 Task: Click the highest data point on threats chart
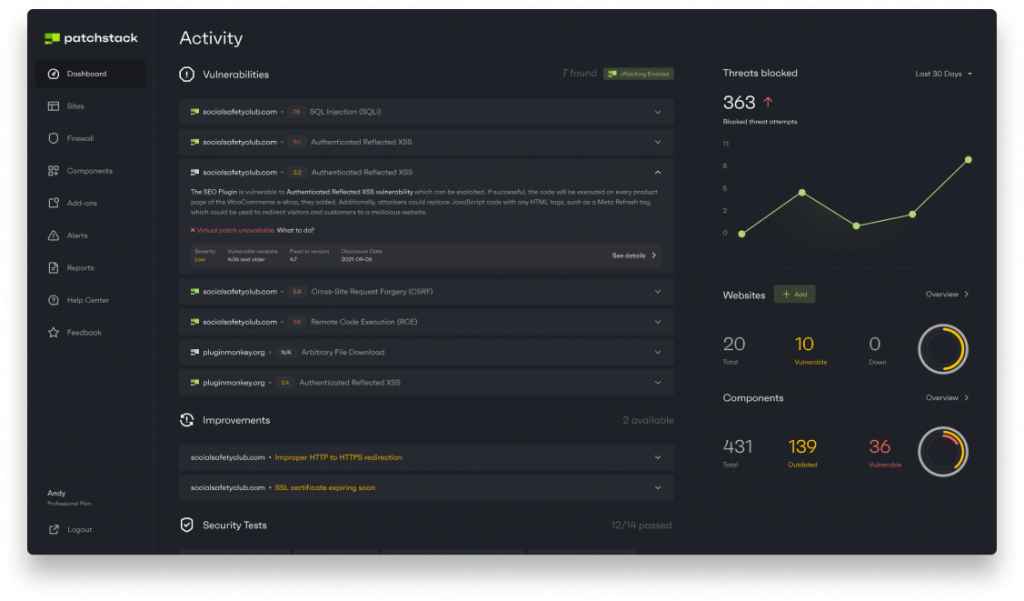(968, 159)
